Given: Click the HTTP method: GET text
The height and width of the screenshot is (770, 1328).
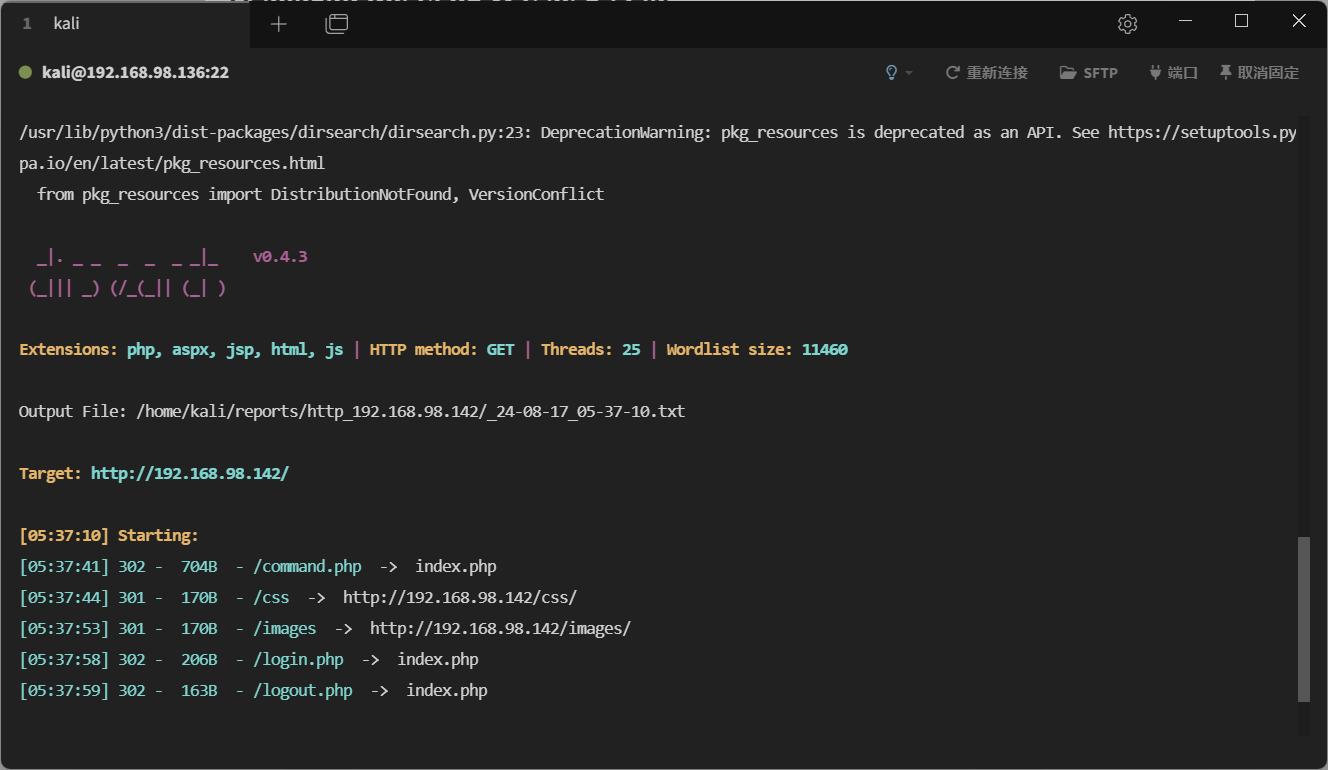Looking at the screenshot, I should (442, 350).
